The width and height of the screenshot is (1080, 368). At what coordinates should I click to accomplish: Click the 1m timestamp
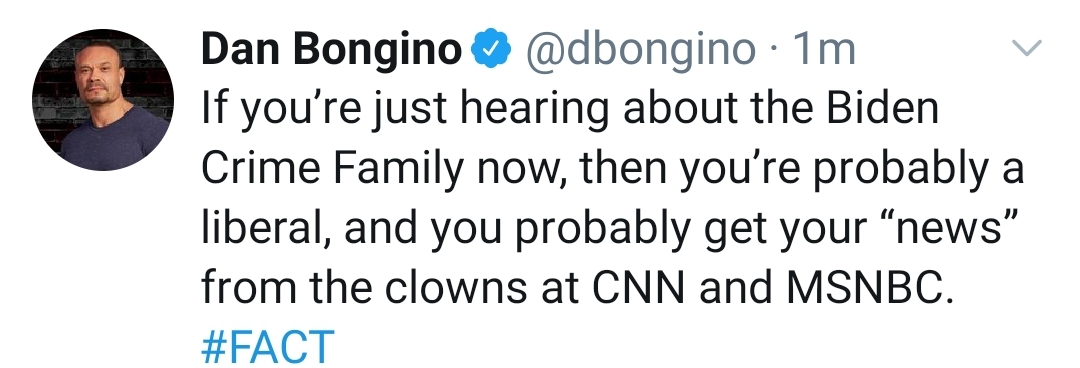824,50
